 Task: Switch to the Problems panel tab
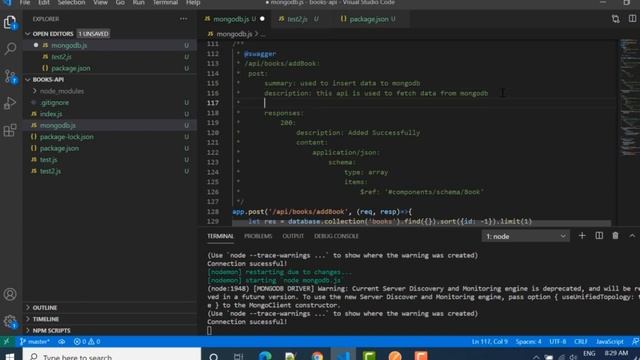click(x=258, y=236)
